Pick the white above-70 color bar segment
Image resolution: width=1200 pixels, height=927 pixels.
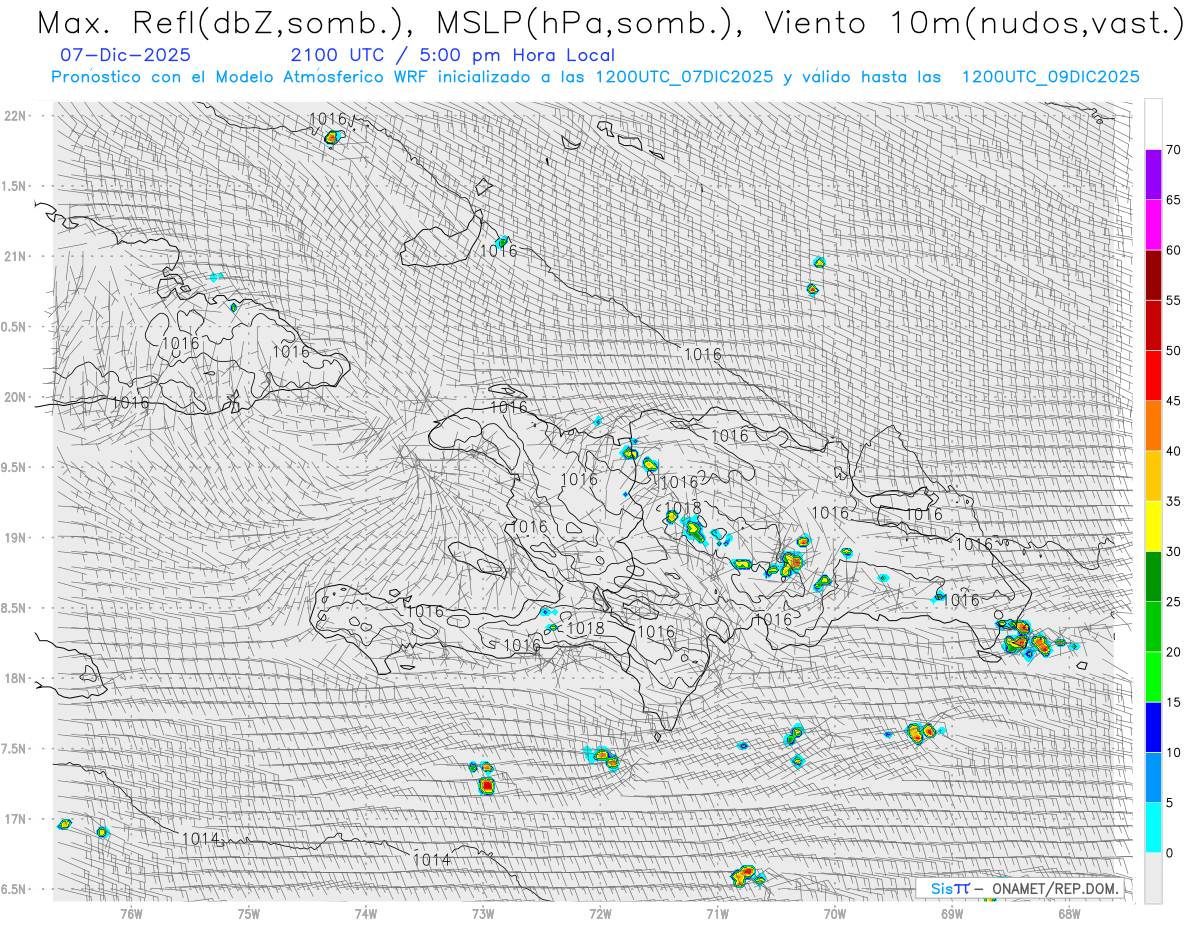1153,124
